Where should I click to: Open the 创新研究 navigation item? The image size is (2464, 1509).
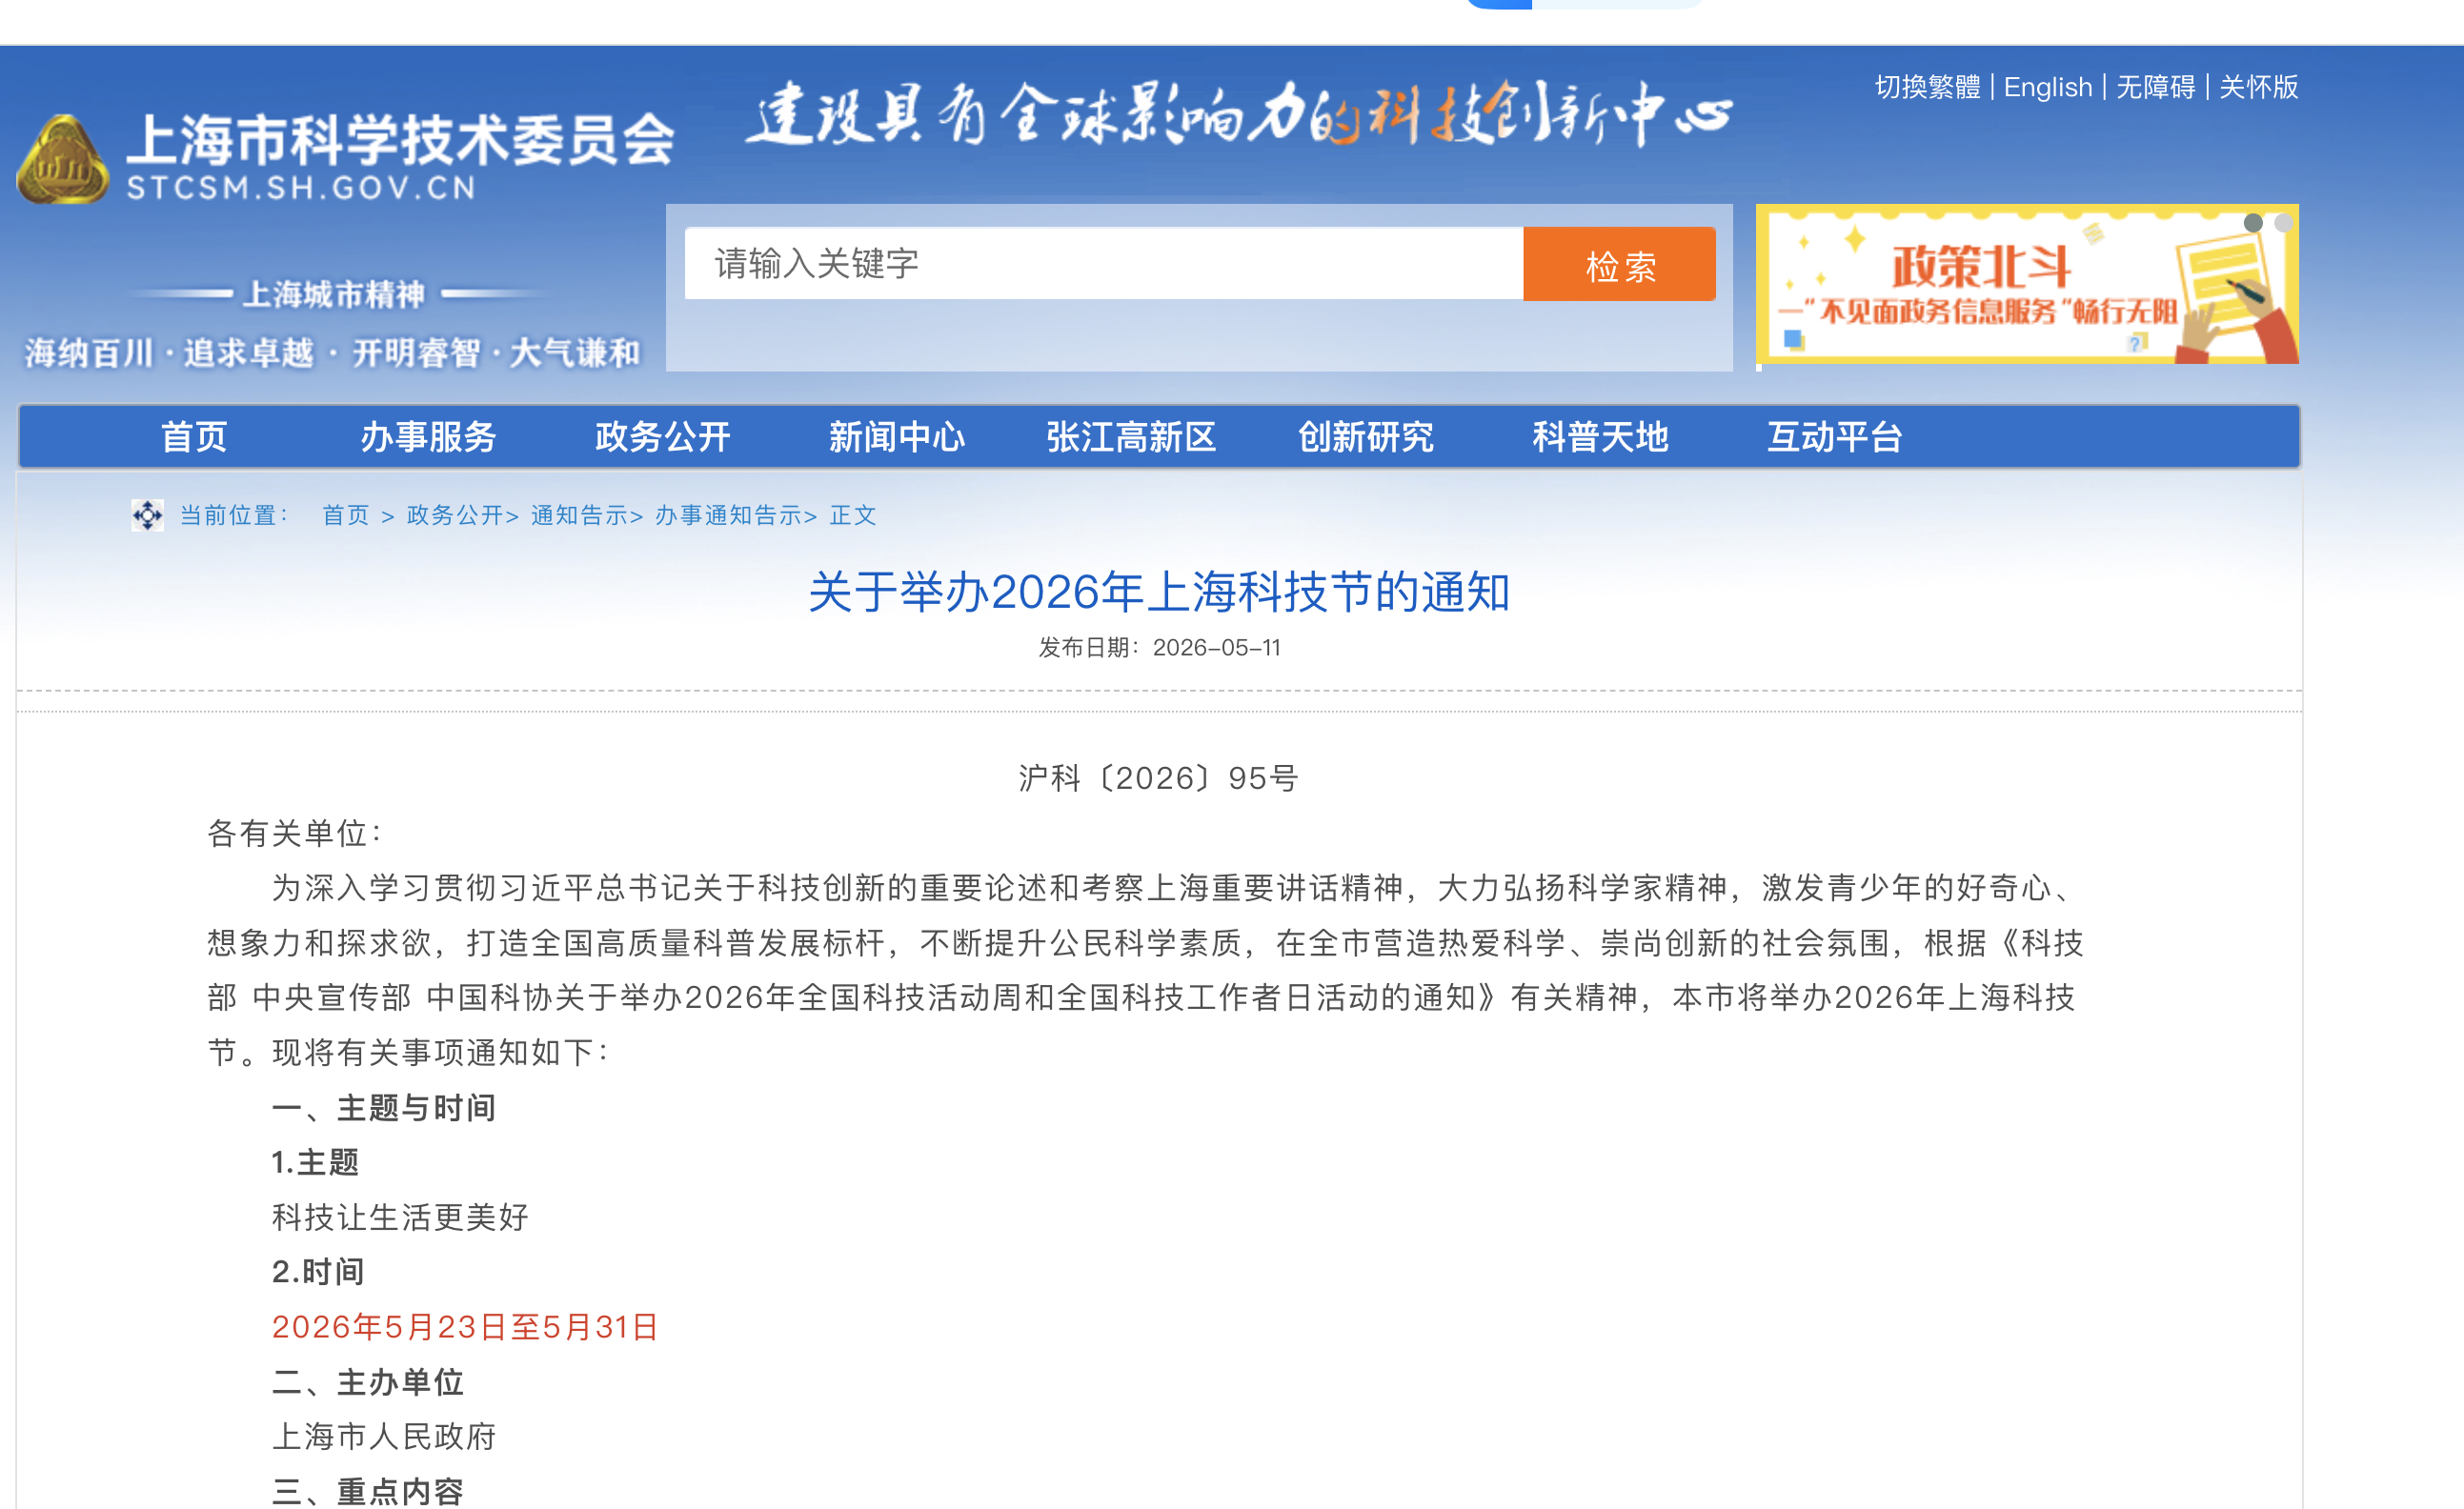point(1365,437)
